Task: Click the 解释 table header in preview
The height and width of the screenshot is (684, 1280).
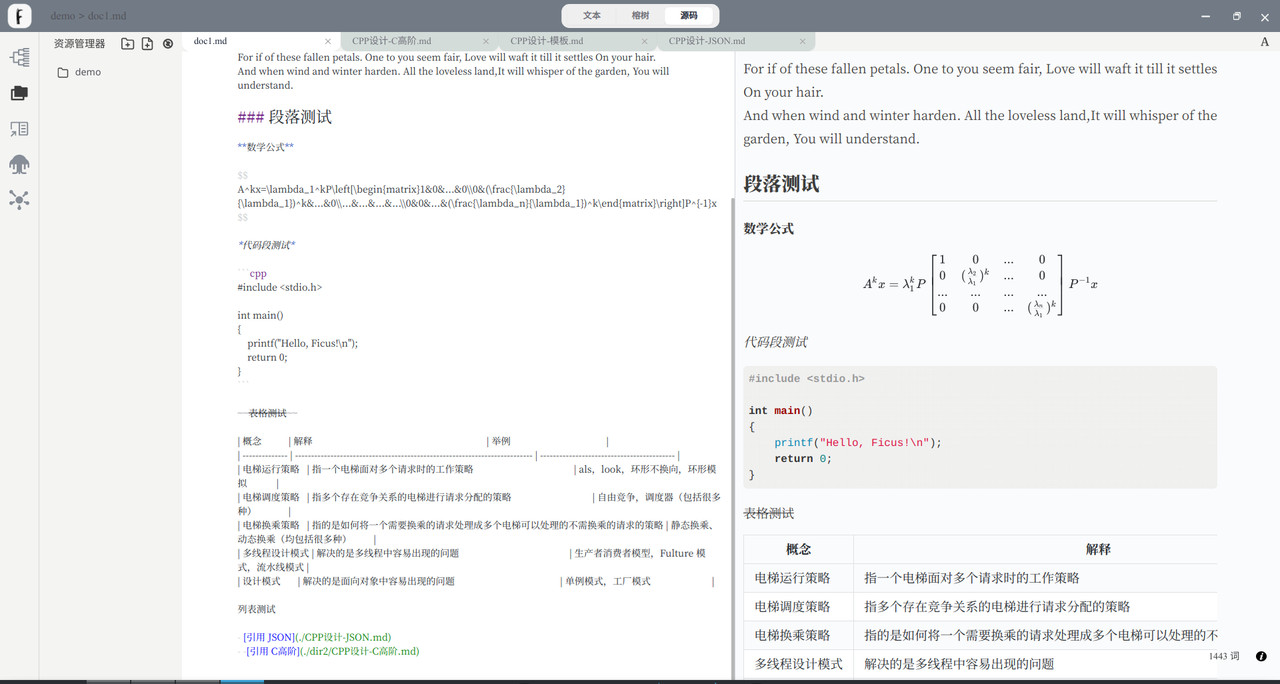Action: point(1099,549)
